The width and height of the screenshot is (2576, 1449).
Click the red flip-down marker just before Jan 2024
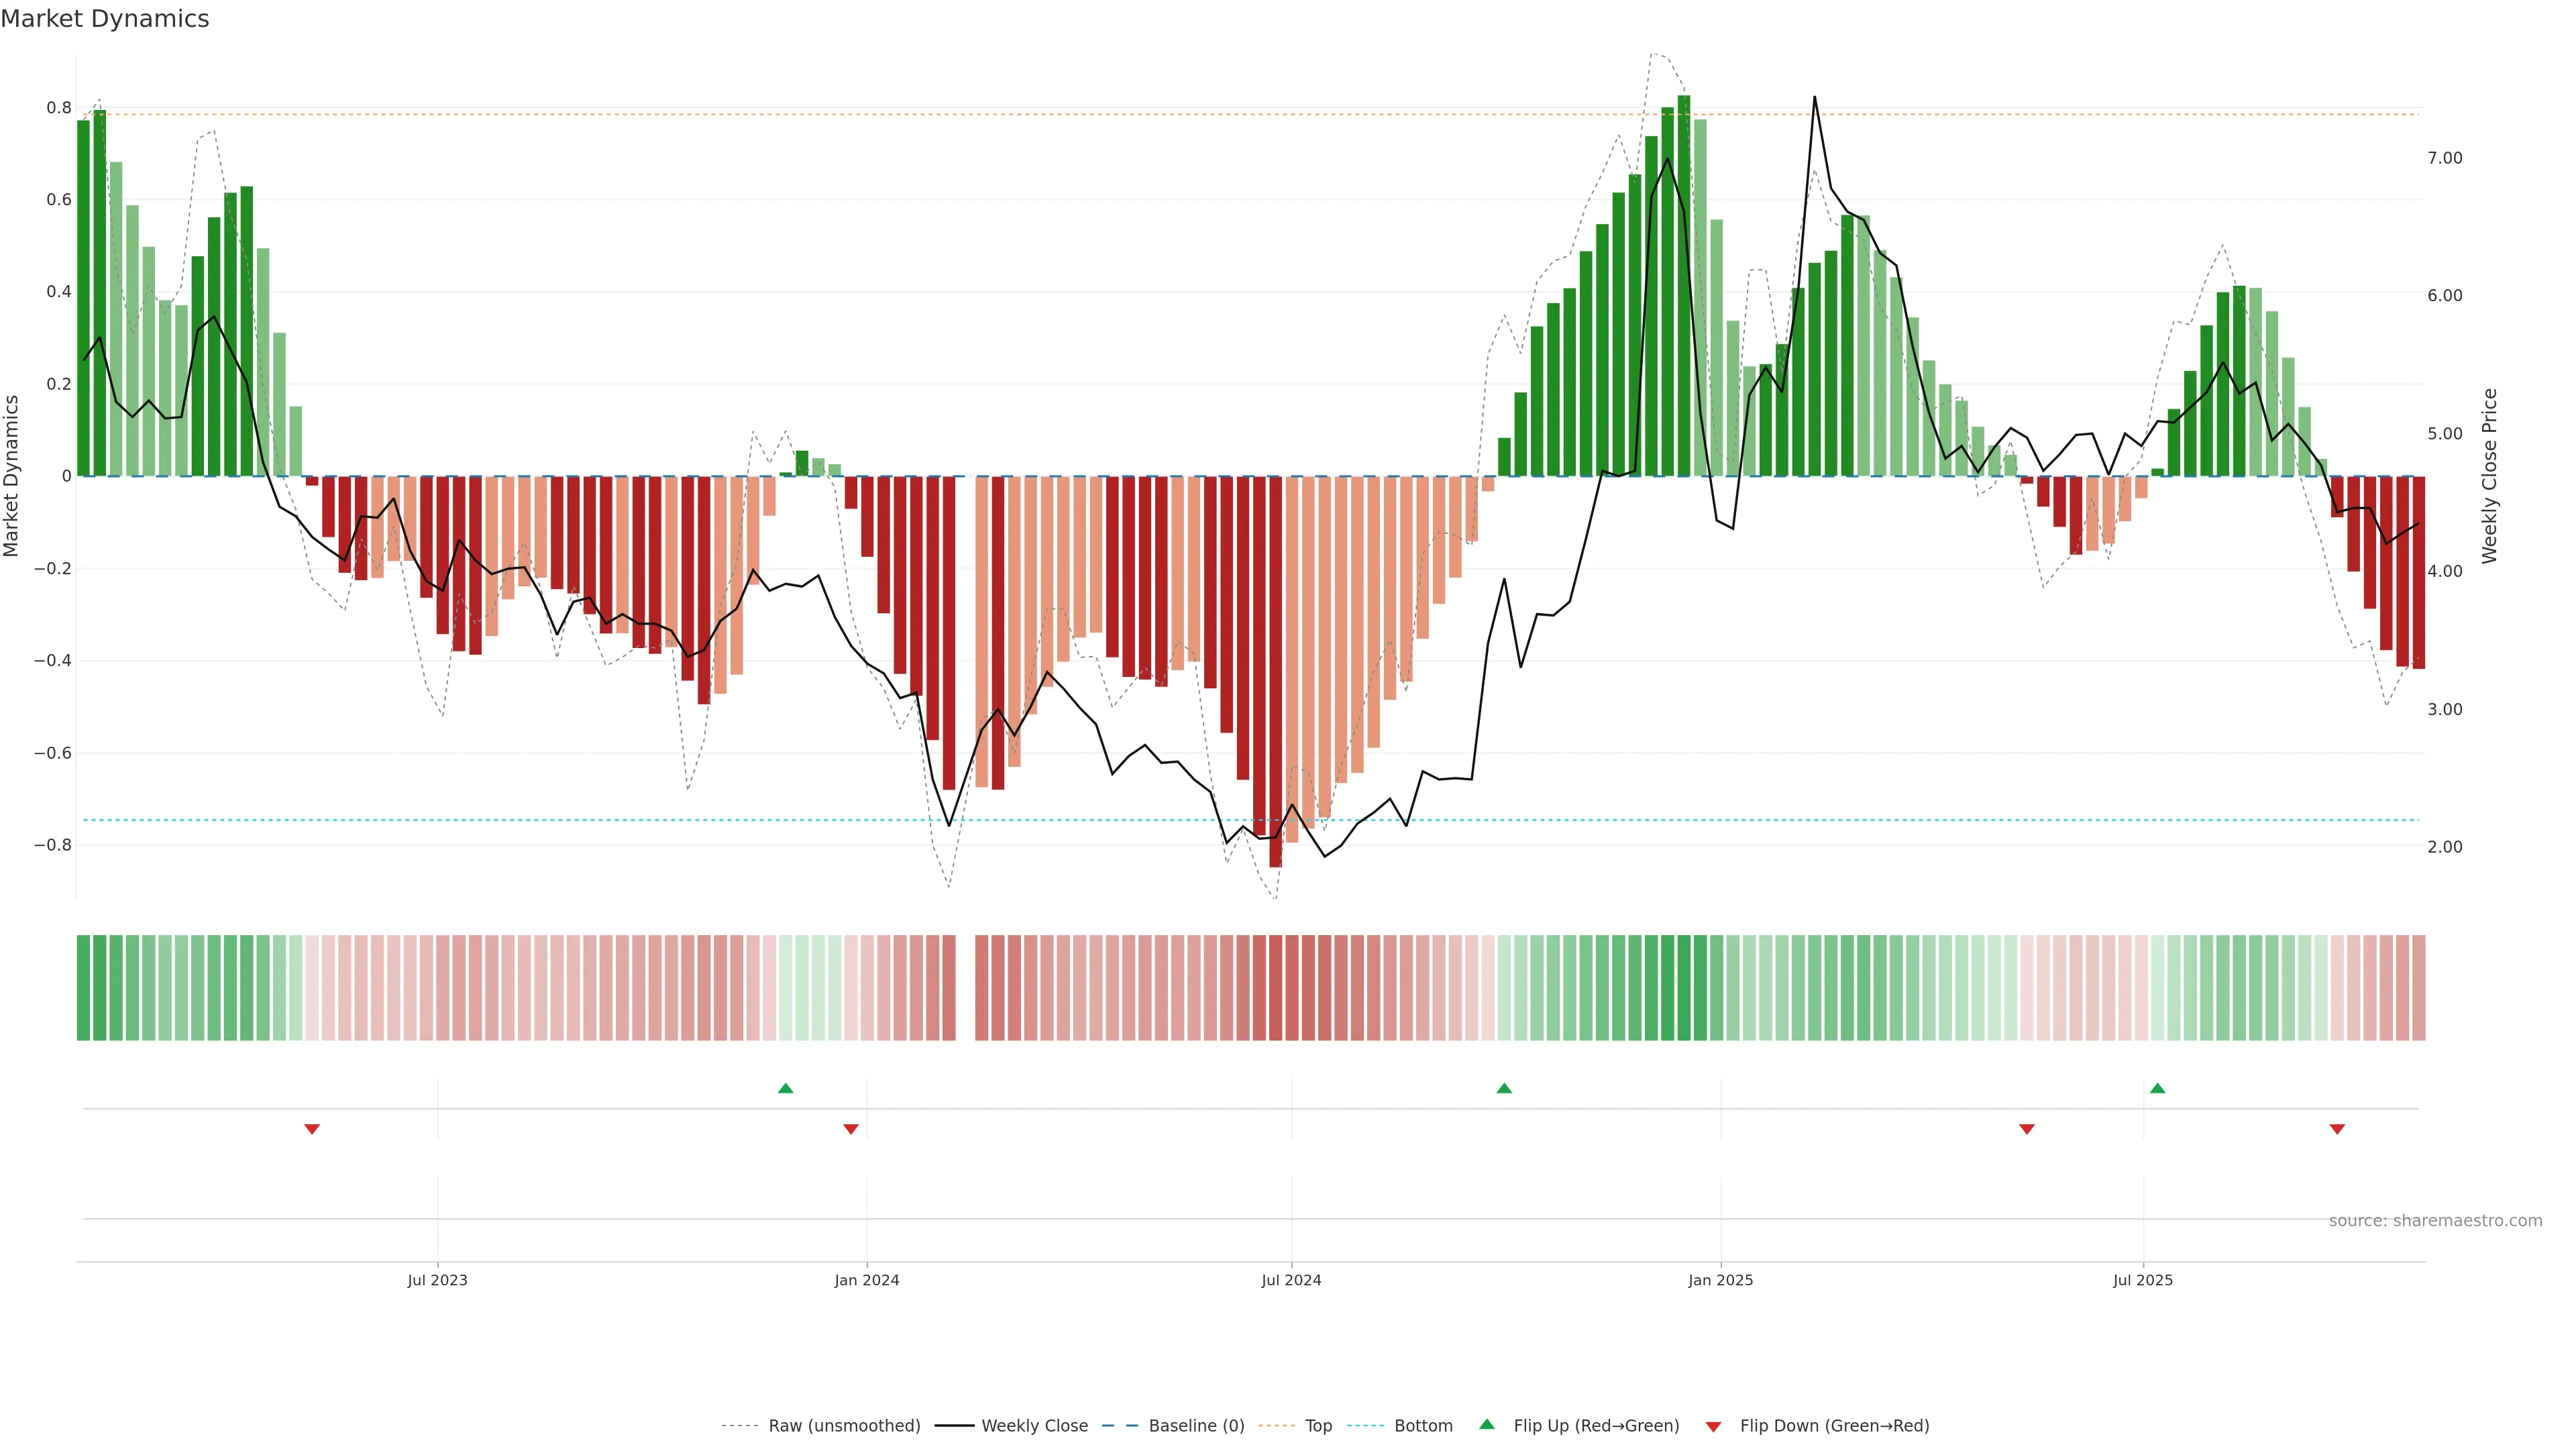coord(851,1129)
